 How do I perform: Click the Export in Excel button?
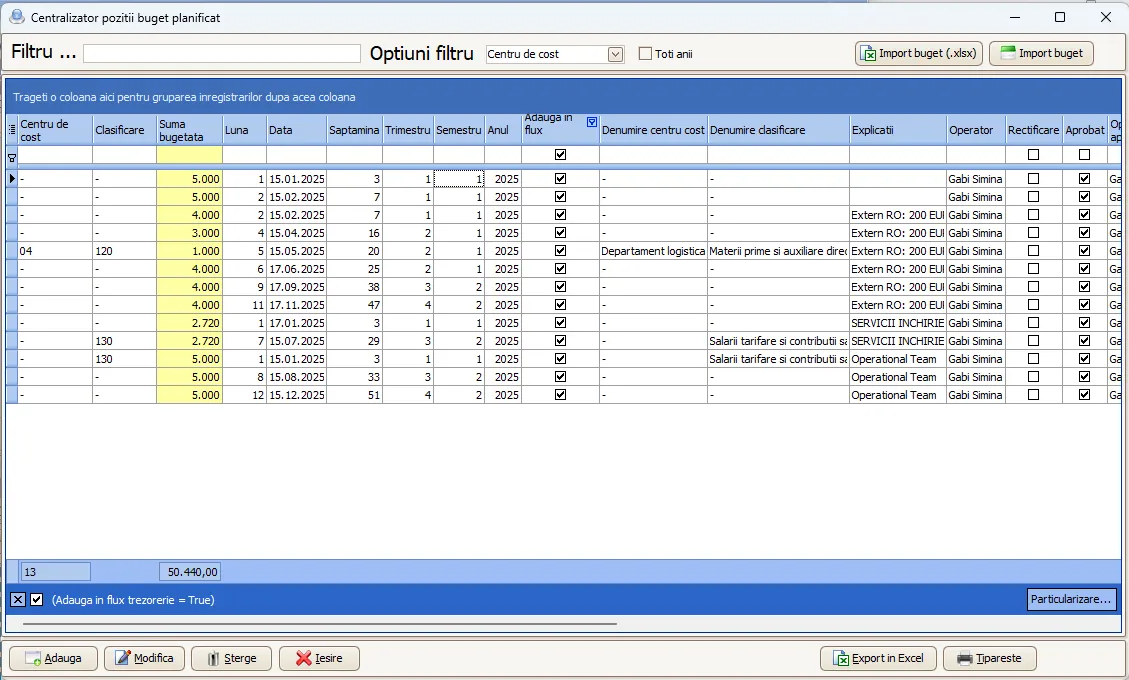tap(878, 658)
